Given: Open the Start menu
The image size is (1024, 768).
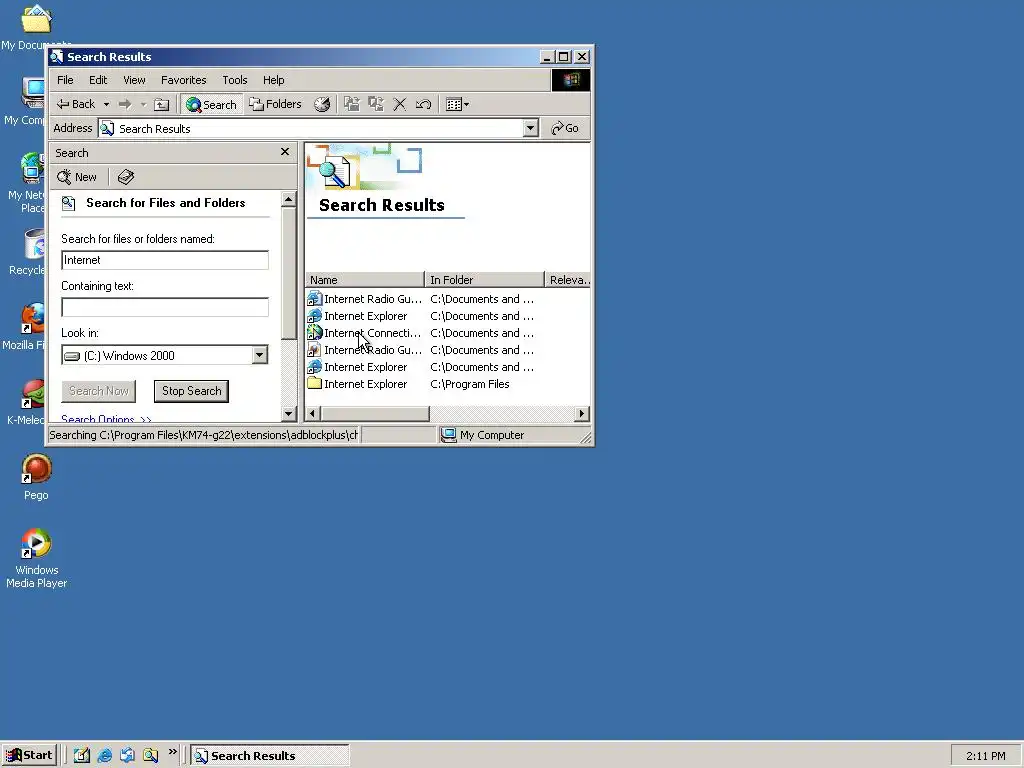Looking at the screenshot, I should pyautogui.click(x=29, y=756).
